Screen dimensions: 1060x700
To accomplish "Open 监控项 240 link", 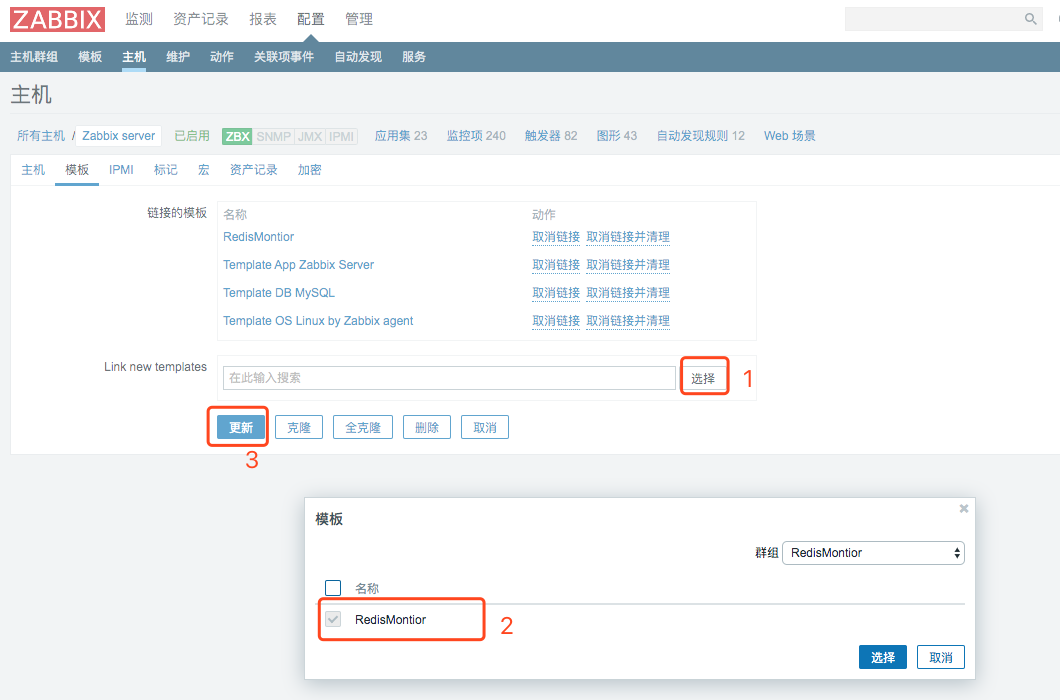I will [x=476, y=136].
